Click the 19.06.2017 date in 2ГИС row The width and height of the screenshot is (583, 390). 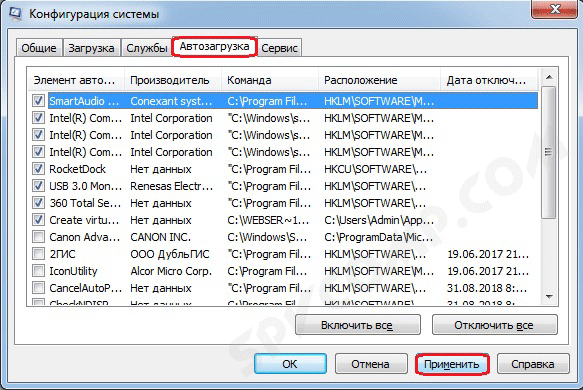click(x=488, y=254)
